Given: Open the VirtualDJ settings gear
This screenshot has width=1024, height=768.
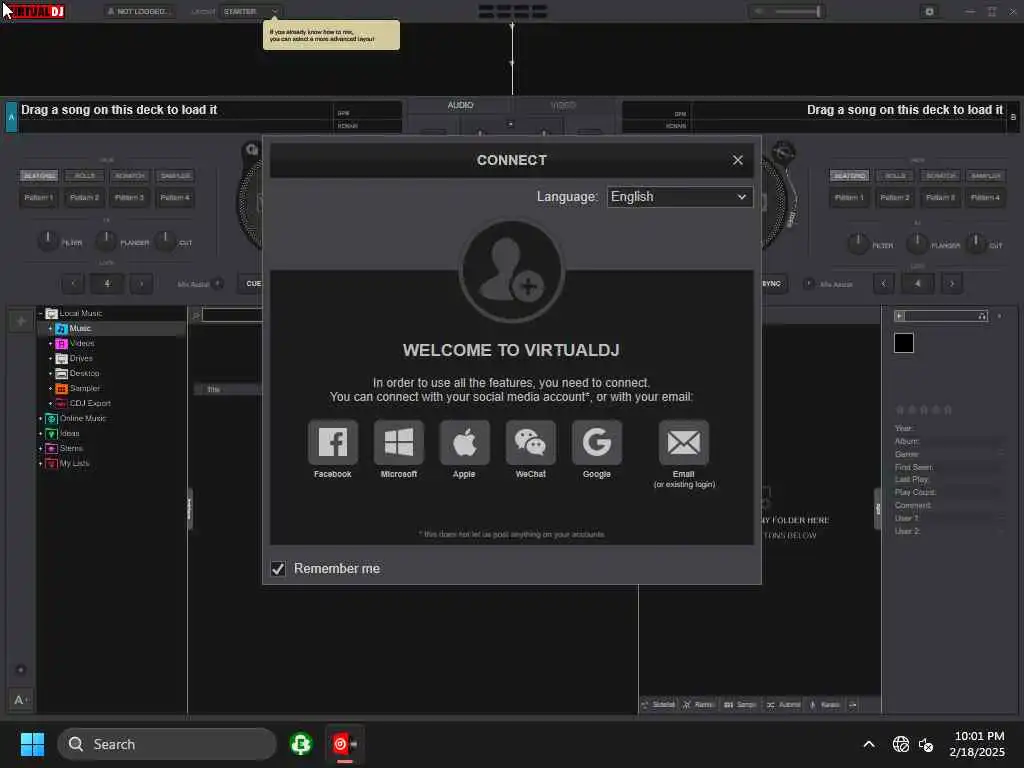Looking at the screenshot, I should point(929,11).
